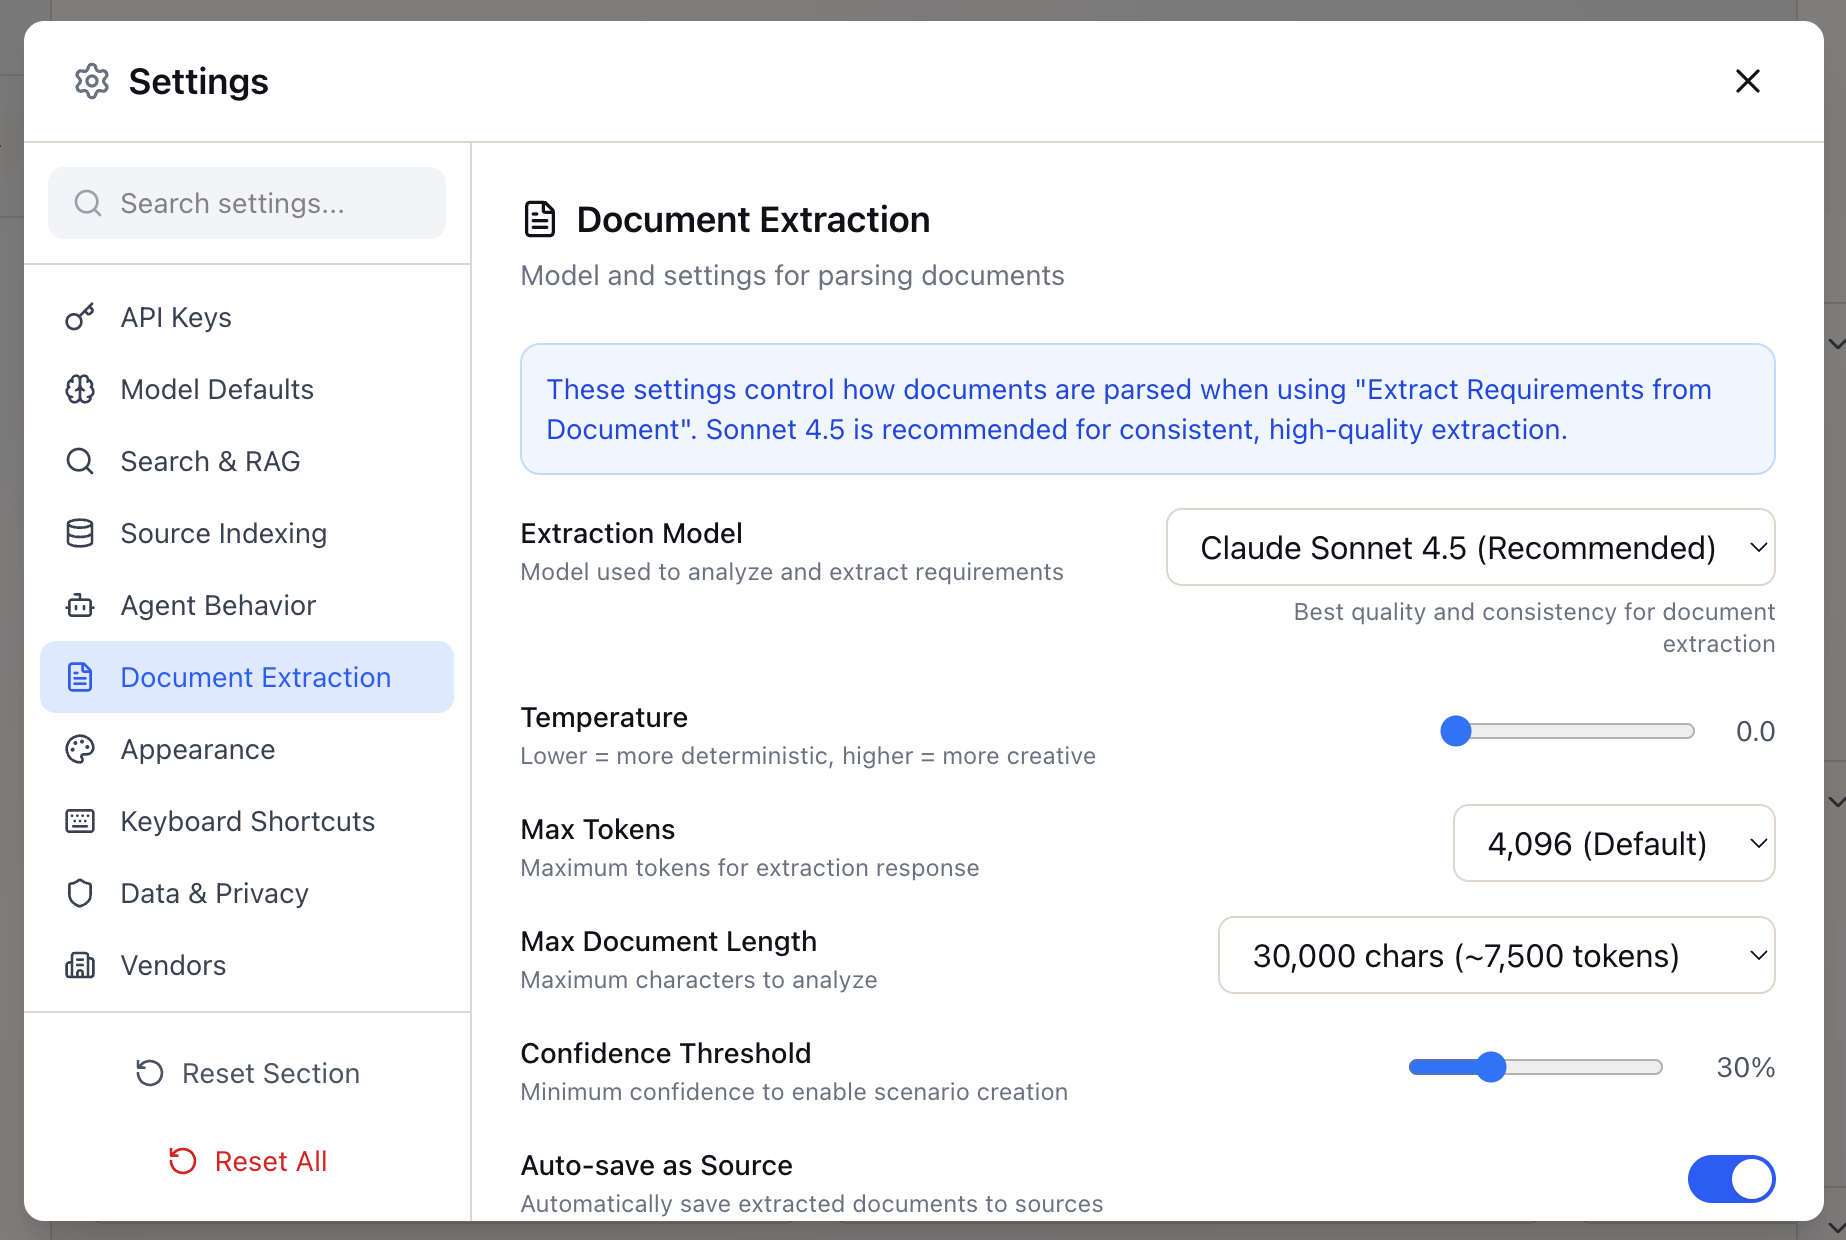This screenshot has height=1240, width=1846.
Task: Disable Auto-save as Source
Action: click(x=1731, y=1179)
